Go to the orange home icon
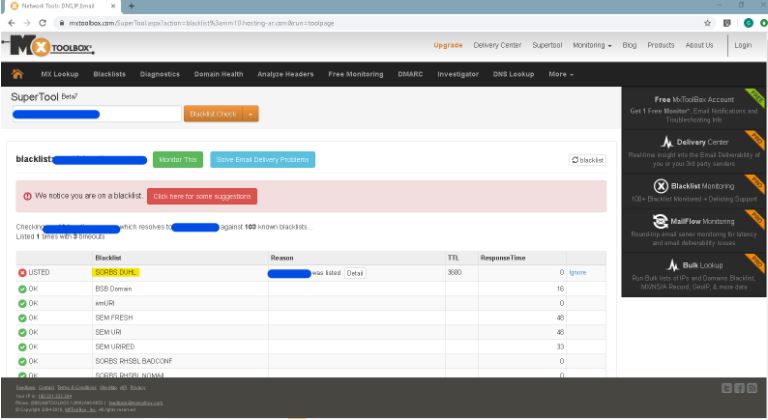This screenshot has height=420, width=768. (x=18, y=74)
